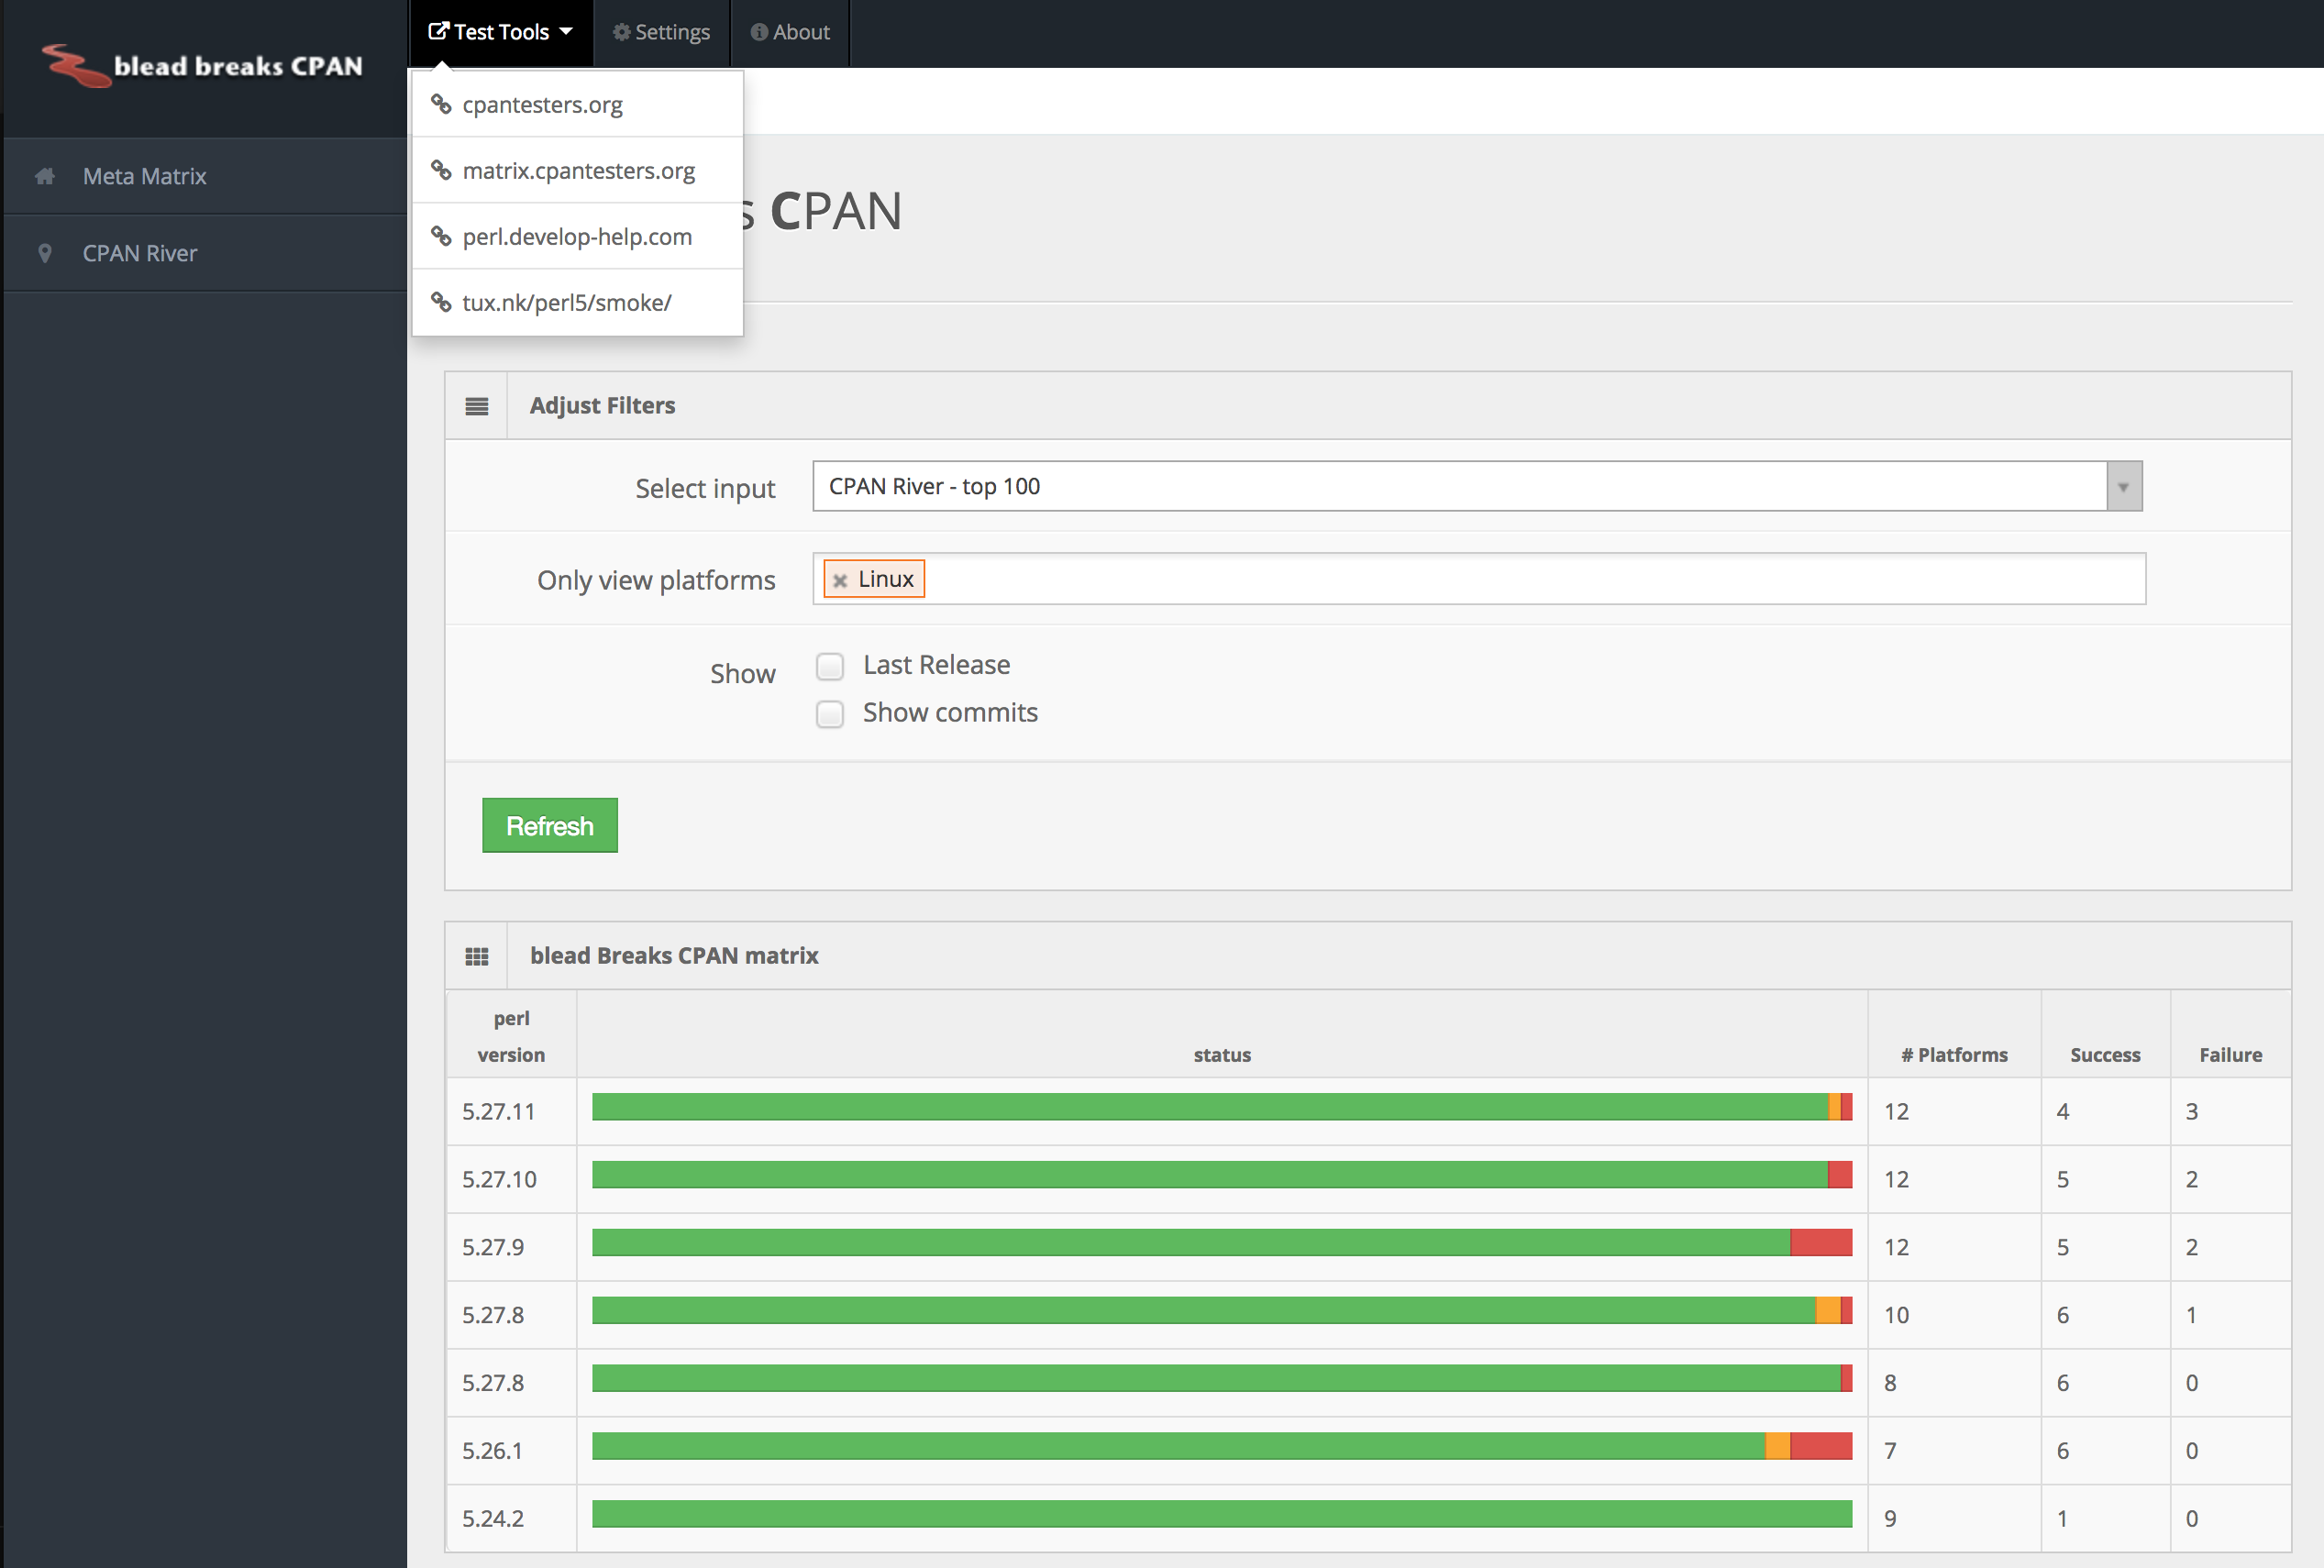
Task: Select the 5.24.2 version cell
Action: [x=511, y=1519]
